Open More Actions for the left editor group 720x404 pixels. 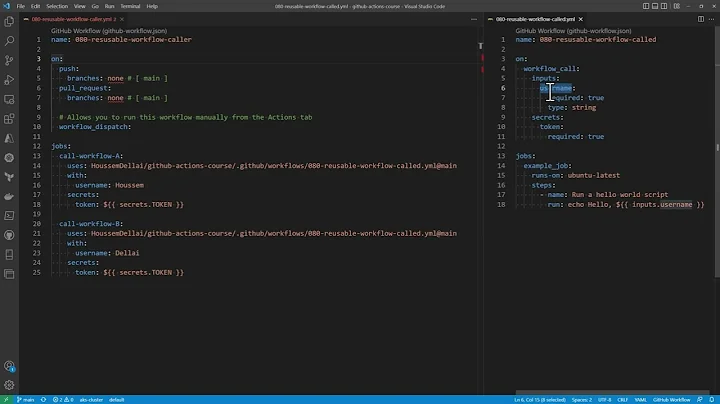point(474,19)
